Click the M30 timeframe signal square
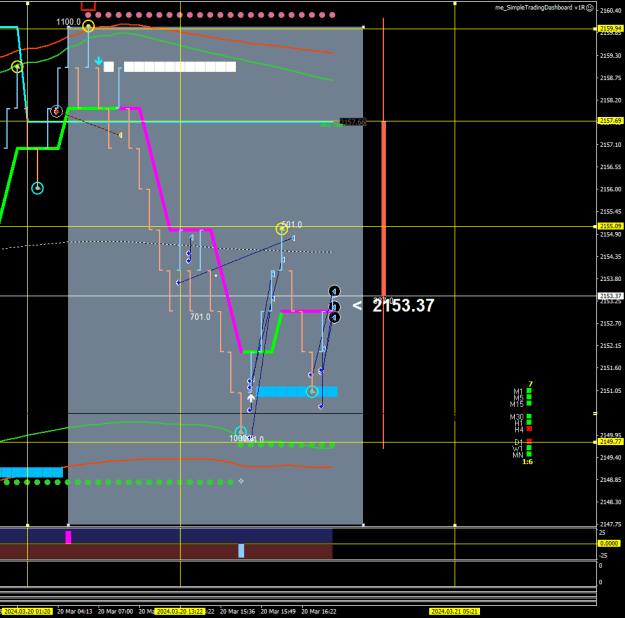Image resolution: width=625 pixels, height=618 pixels. point(529,417)
